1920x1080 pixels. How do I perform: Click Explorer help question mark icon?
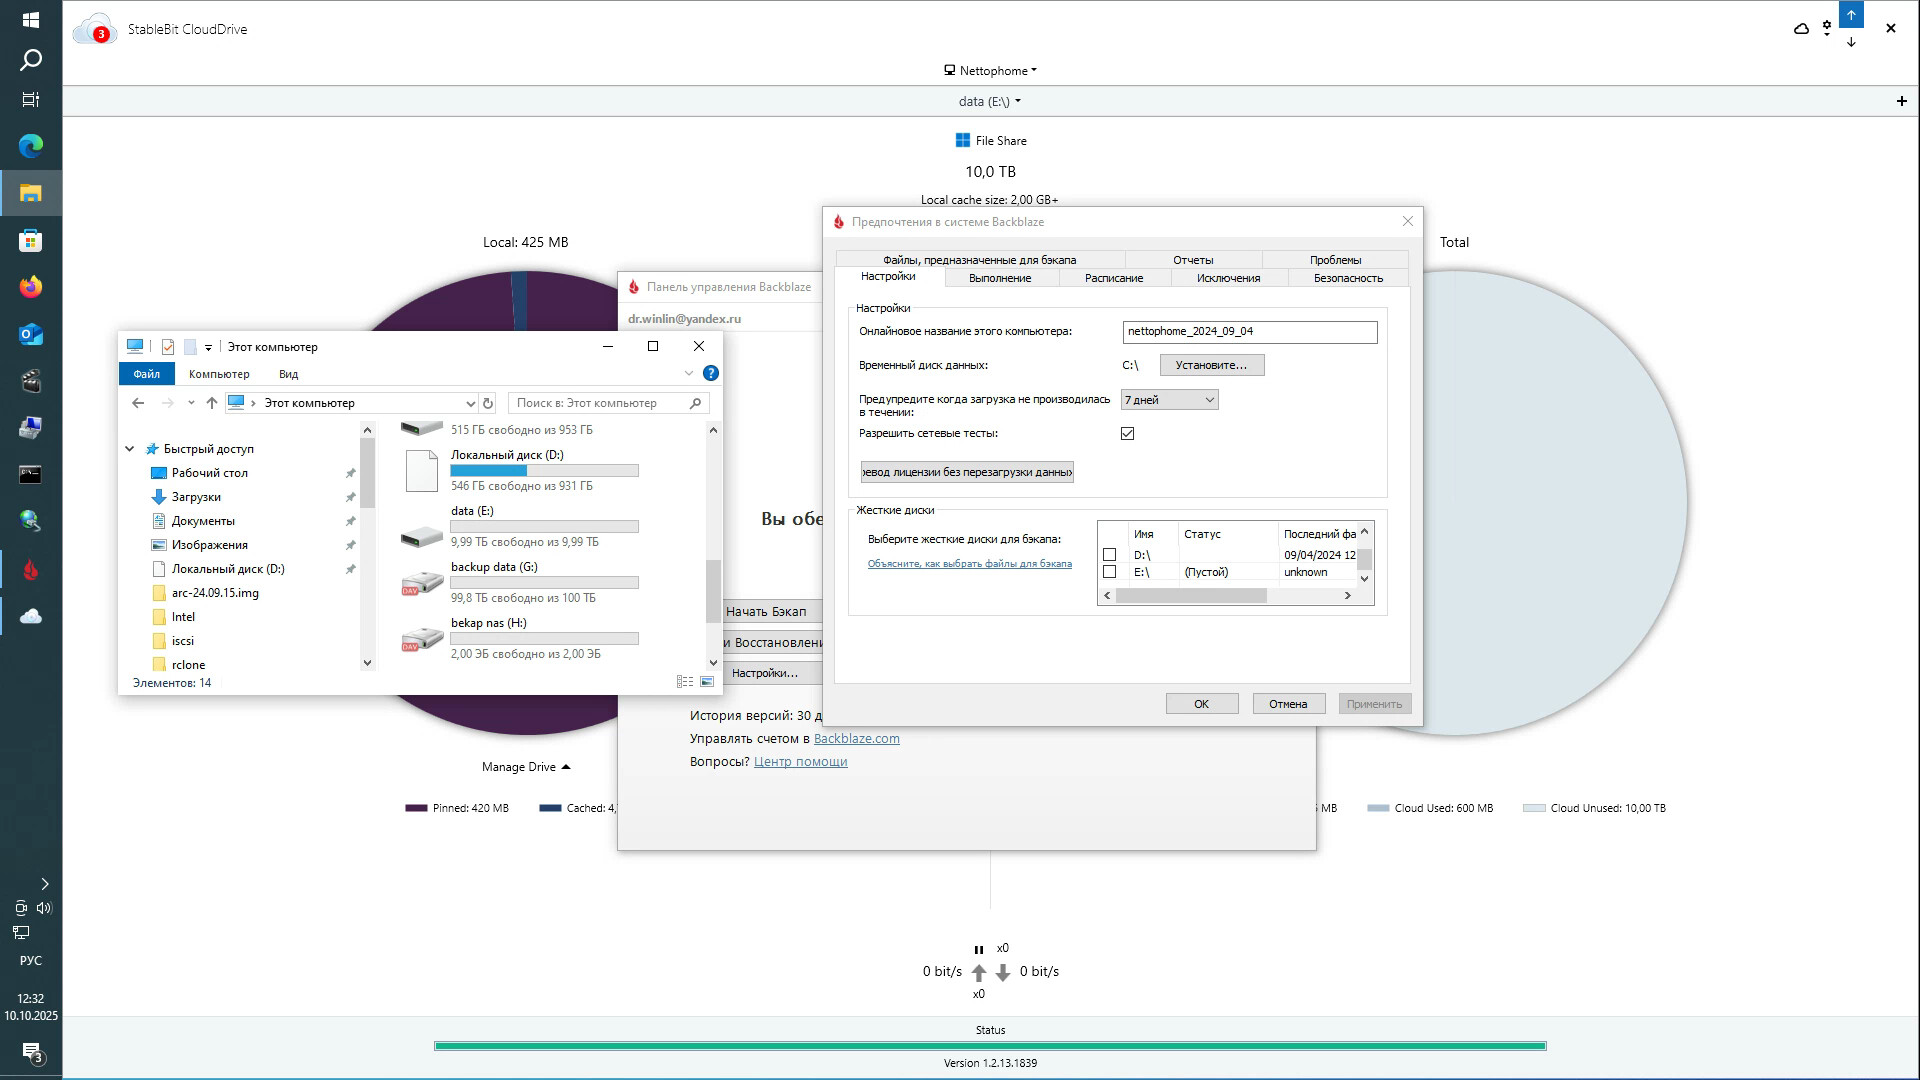[x=710, y=373]
